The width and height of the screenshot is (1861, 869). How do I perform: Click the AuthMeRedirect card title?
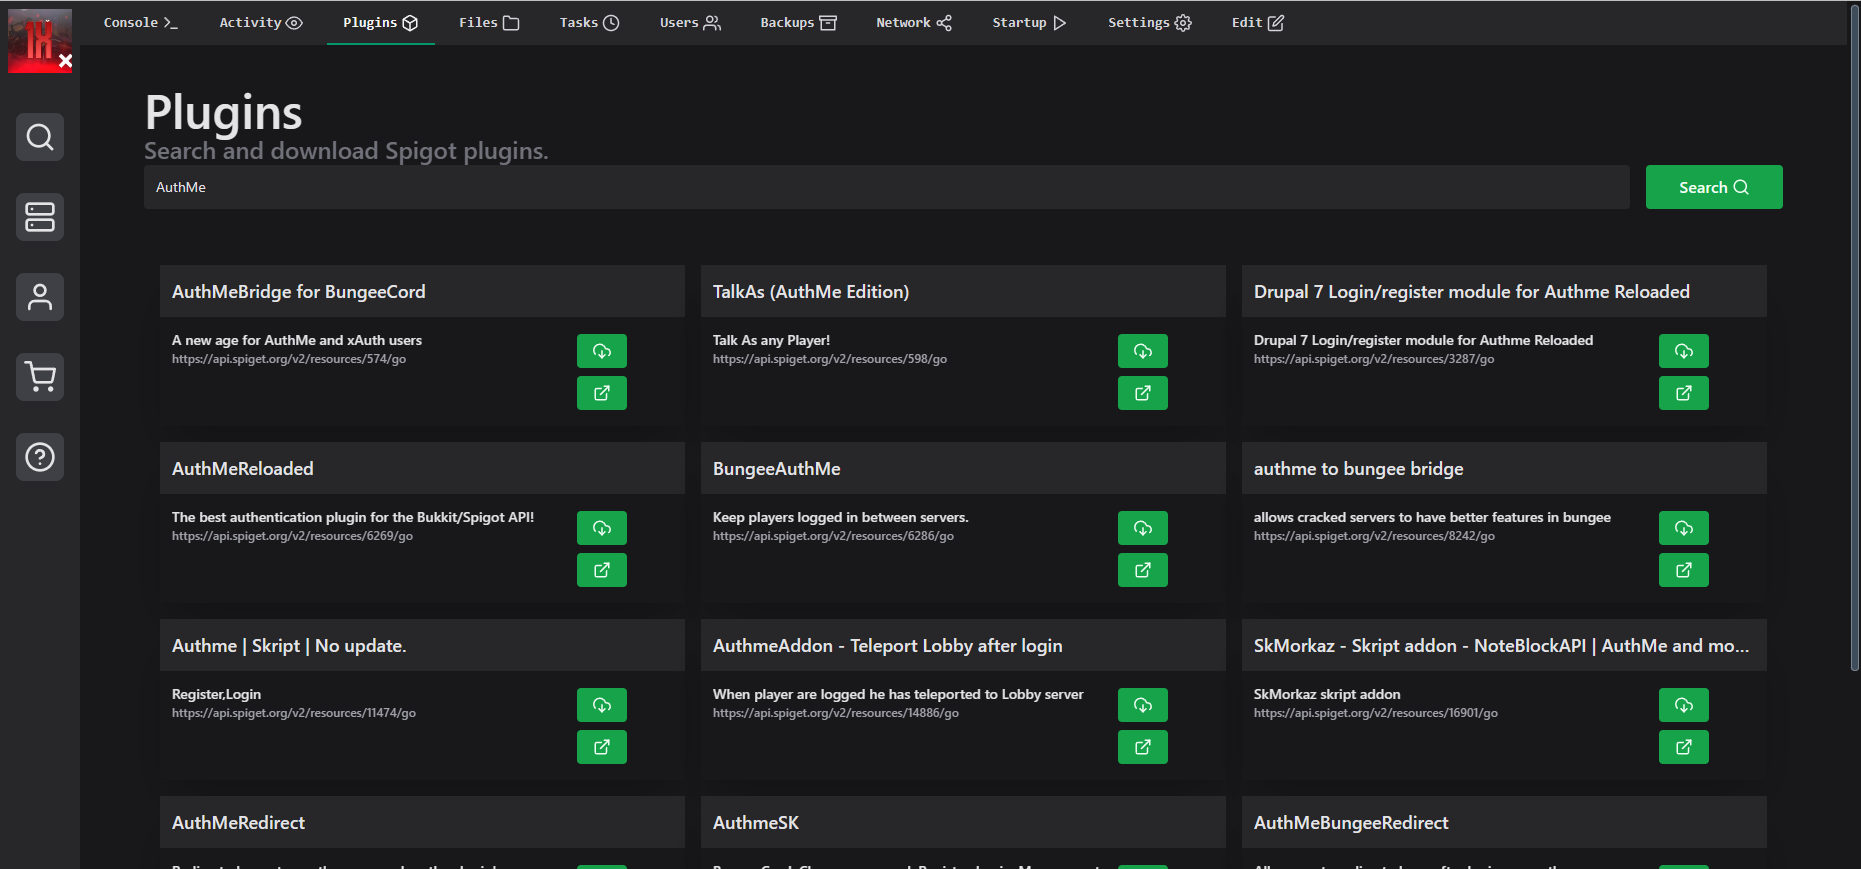[238, 823]
